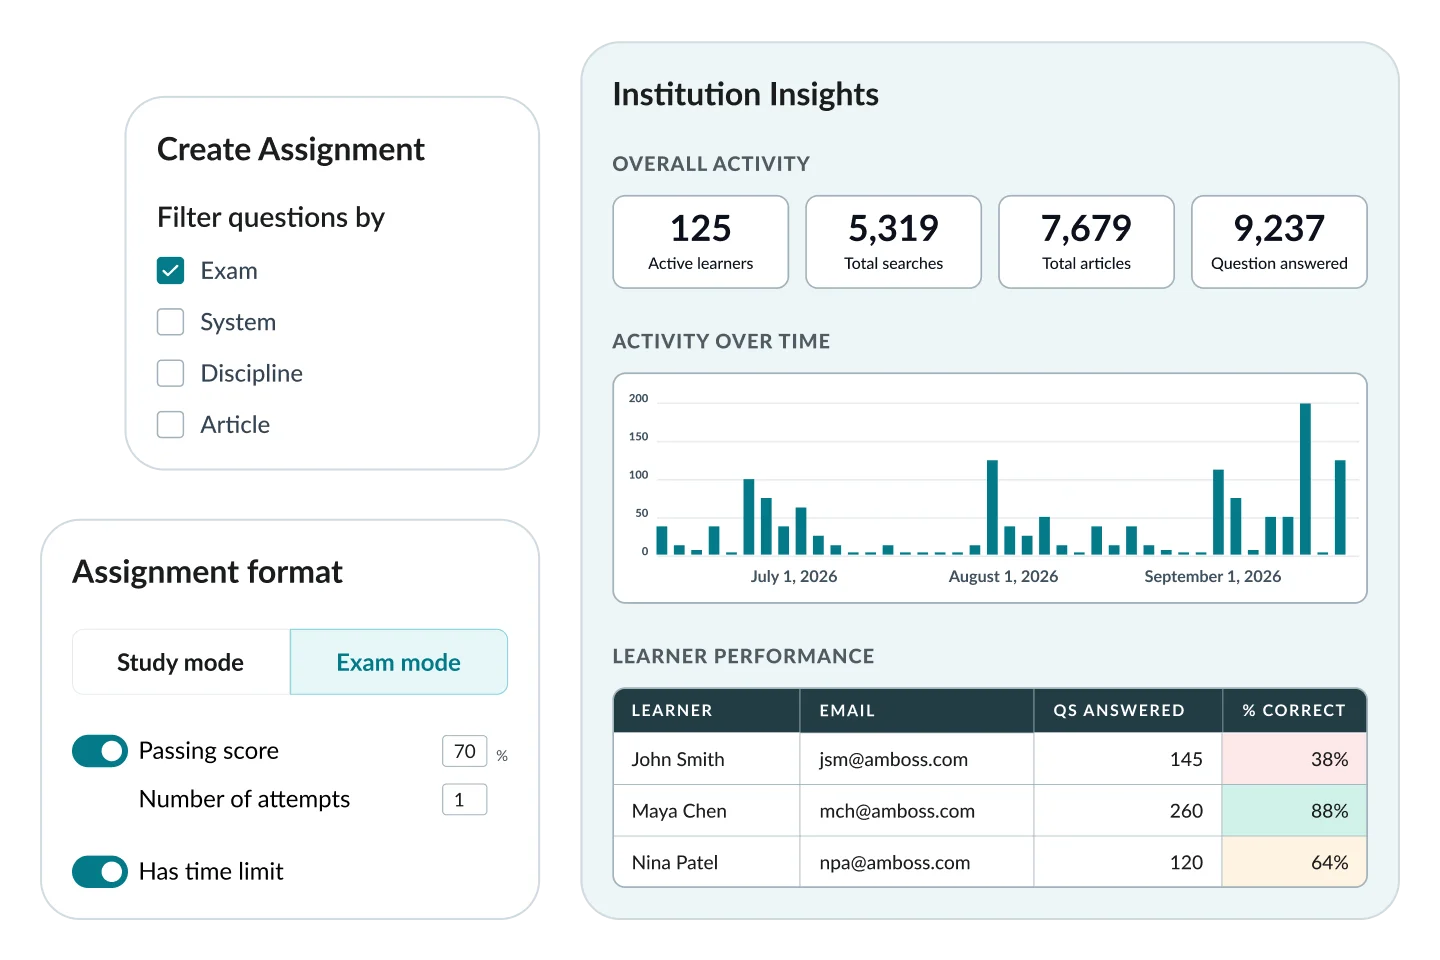Open the 7,679 Total articles stat card
The image size is (1440, 960).
click(x=1086, y=242)
